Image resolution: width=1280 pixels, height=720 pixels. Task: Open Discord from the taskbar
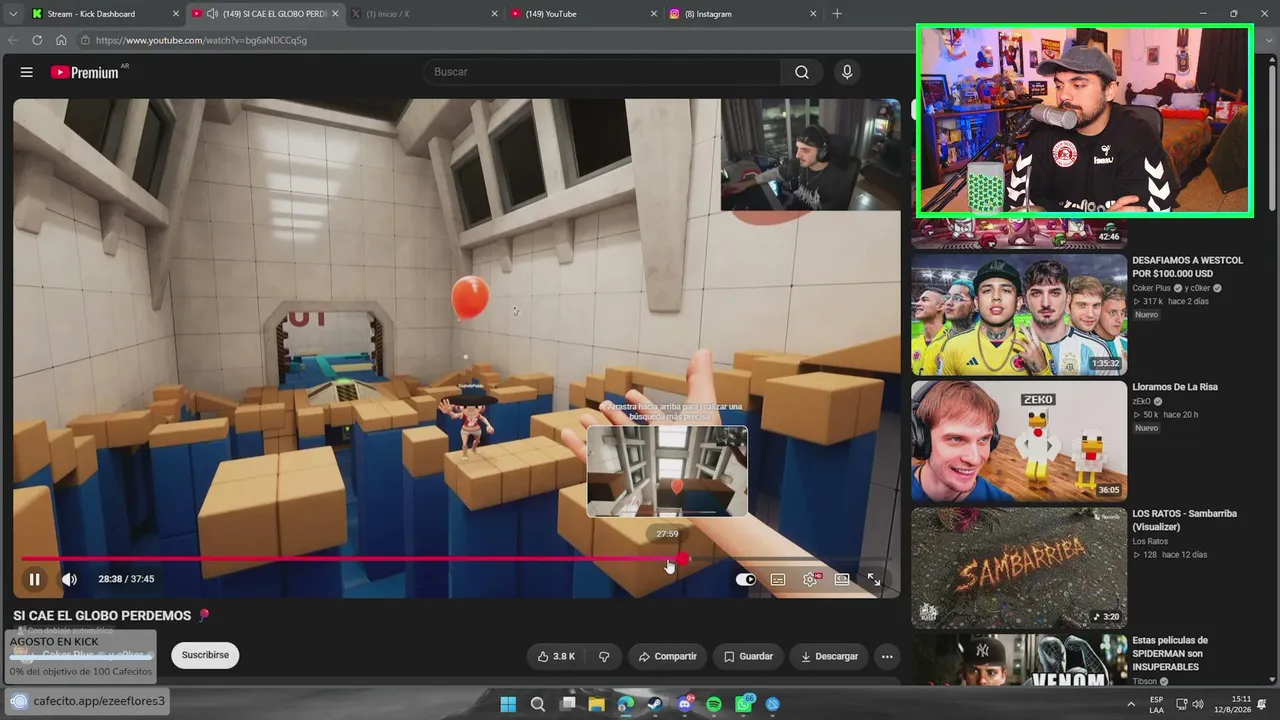(x=685, y=704)
